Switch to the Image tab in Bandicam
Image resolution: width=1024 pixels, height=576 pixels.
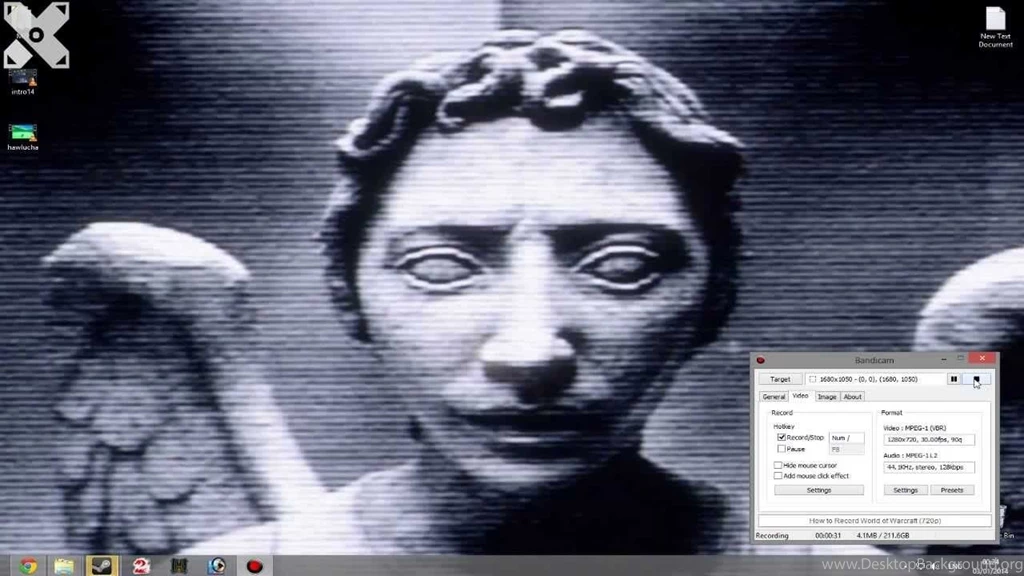pyautogui.click(x=827, y=397)
